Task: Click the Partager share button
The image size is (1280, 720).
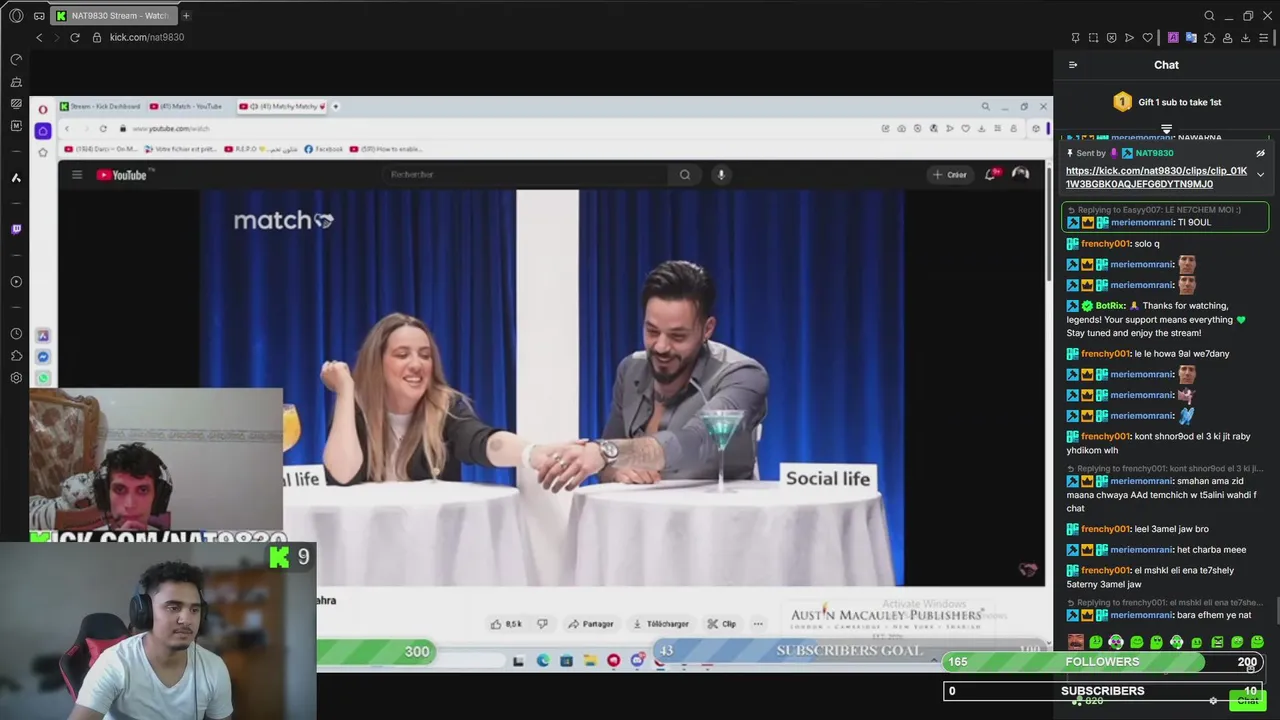Action: point(590,624)
